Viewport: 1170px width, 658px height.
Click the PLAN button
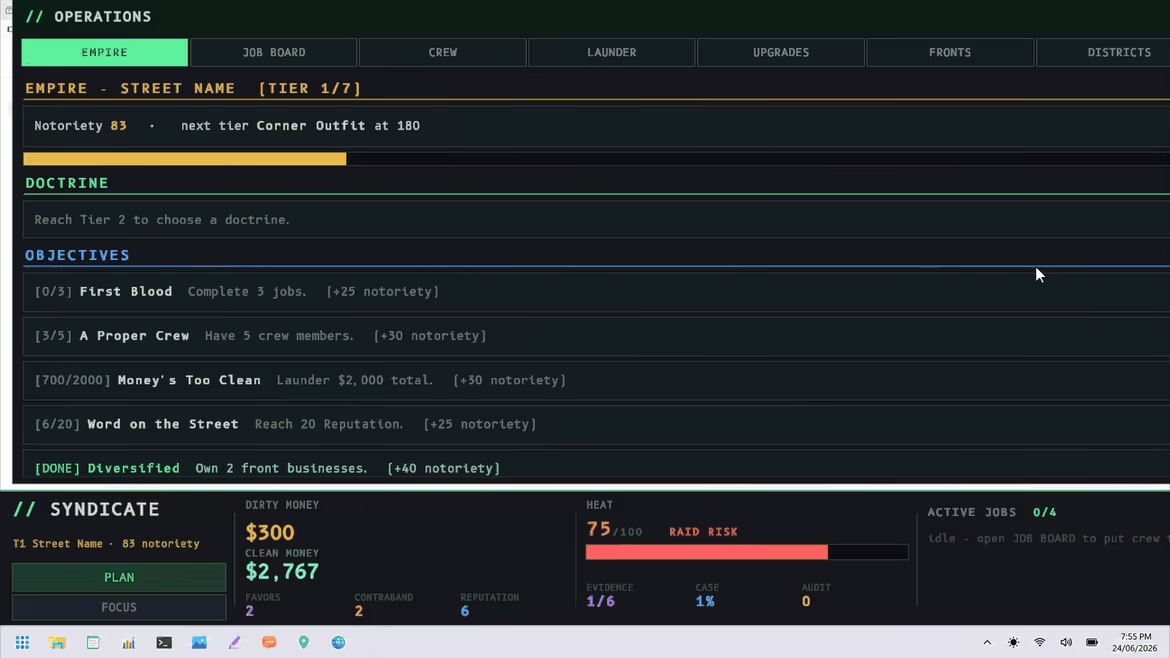coord(119,577)
